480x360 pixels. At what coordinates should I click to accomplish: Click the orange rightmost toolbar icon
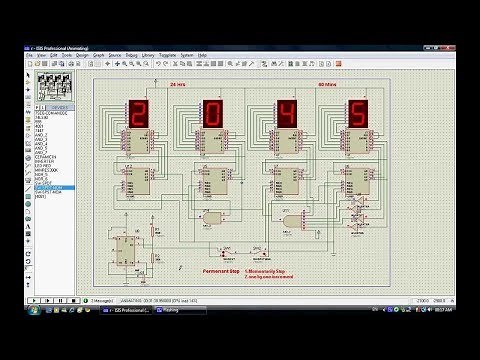coord(338,63)
